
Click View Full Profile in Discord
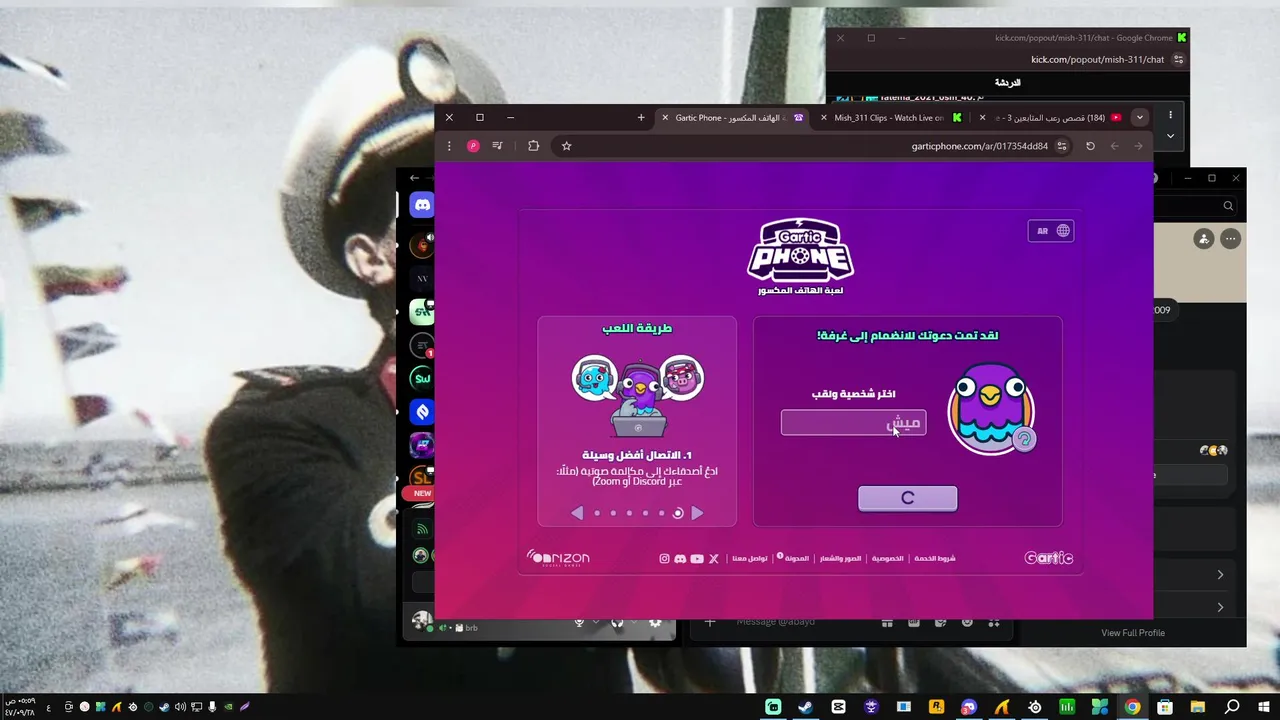[x=1133, y=633]
